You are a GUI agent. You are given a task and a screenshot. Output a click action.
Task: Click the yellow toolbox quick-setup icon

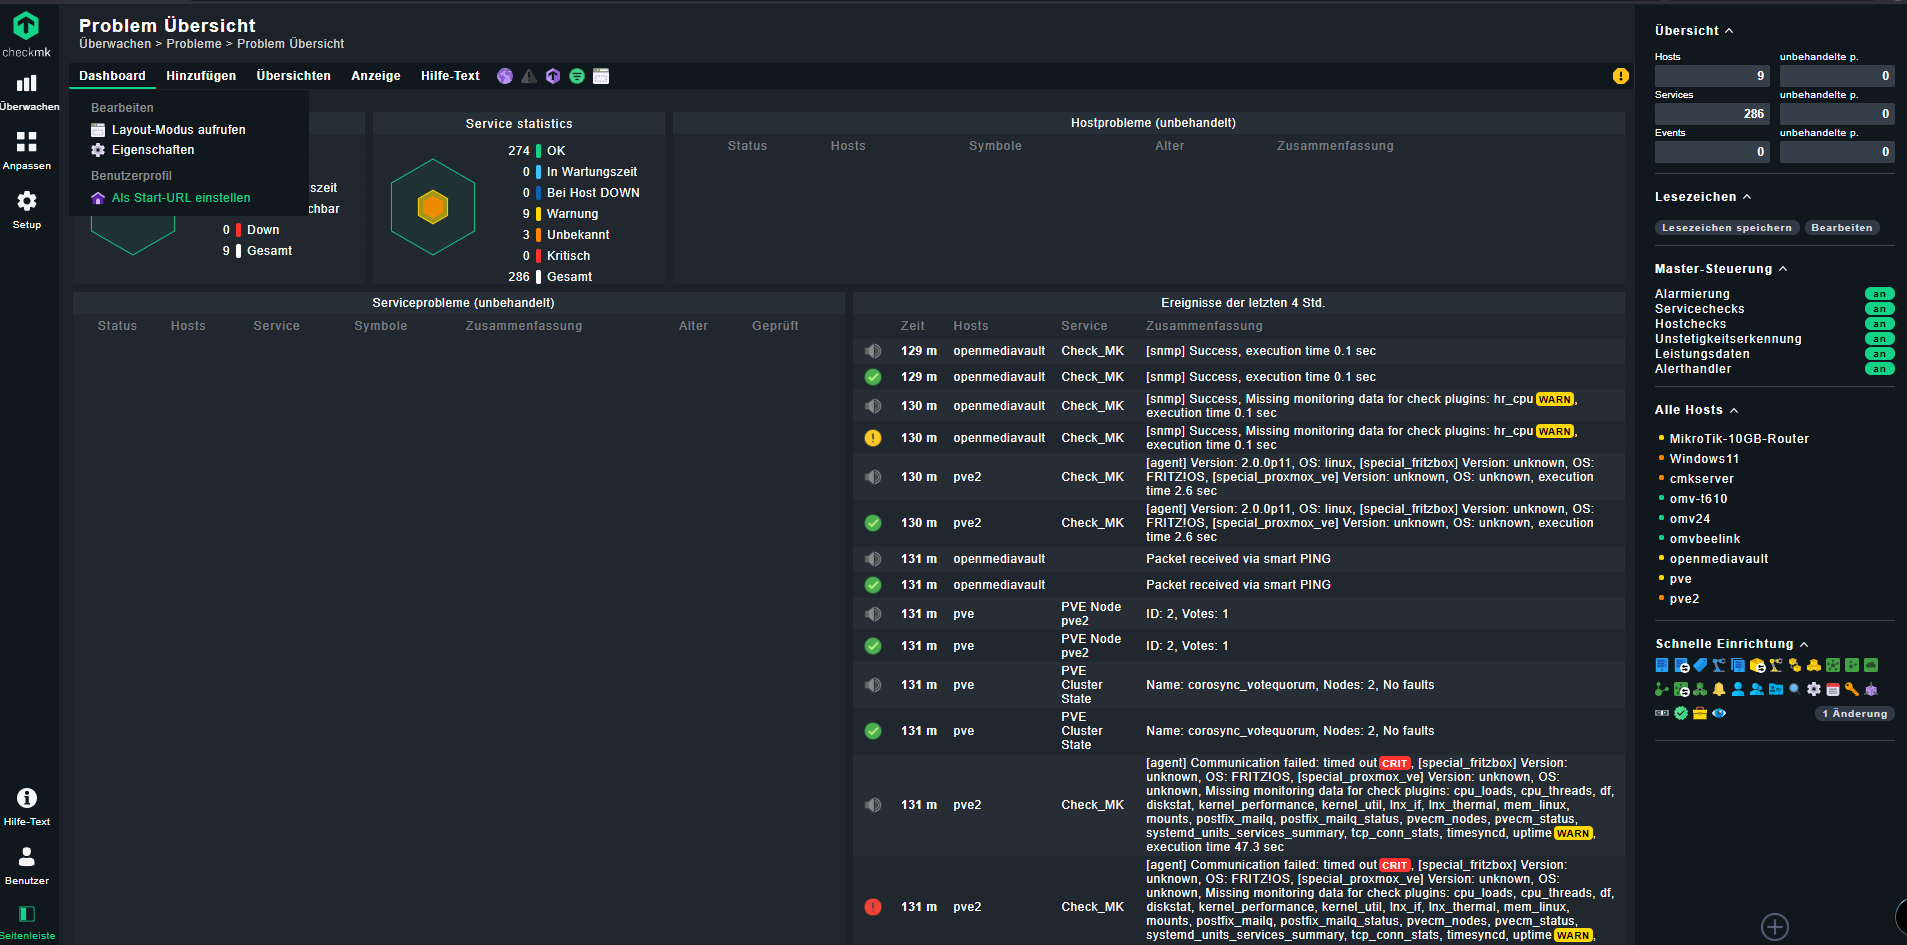coord(1700,713)
